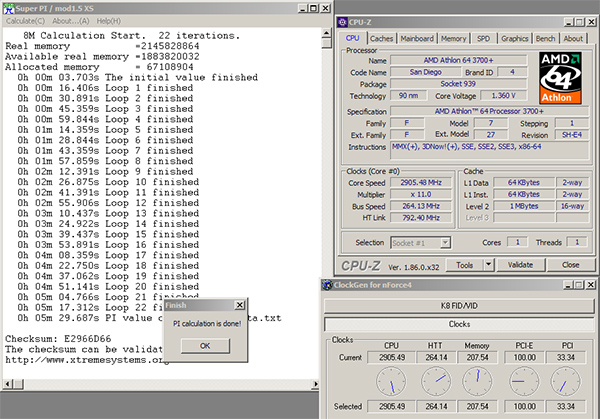Click the Core Speed value 2905.48 MHz
The image size is (600, 419).
point(421,183)
